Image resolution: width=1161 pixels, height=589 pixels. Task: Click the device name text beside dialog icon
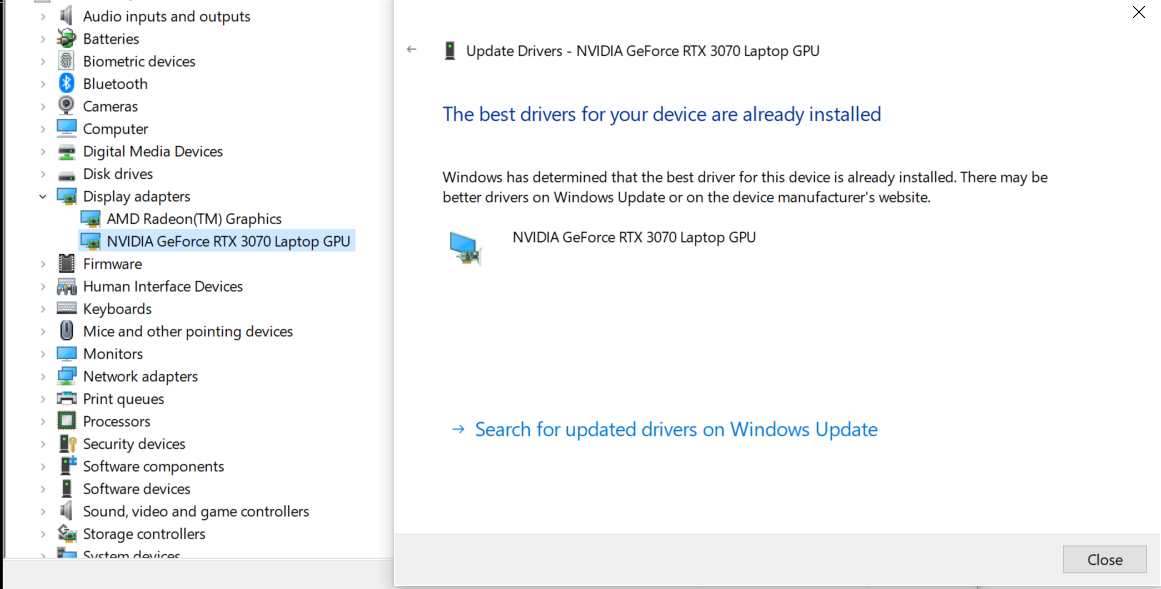pyautogui.click(x=634, y=237)
